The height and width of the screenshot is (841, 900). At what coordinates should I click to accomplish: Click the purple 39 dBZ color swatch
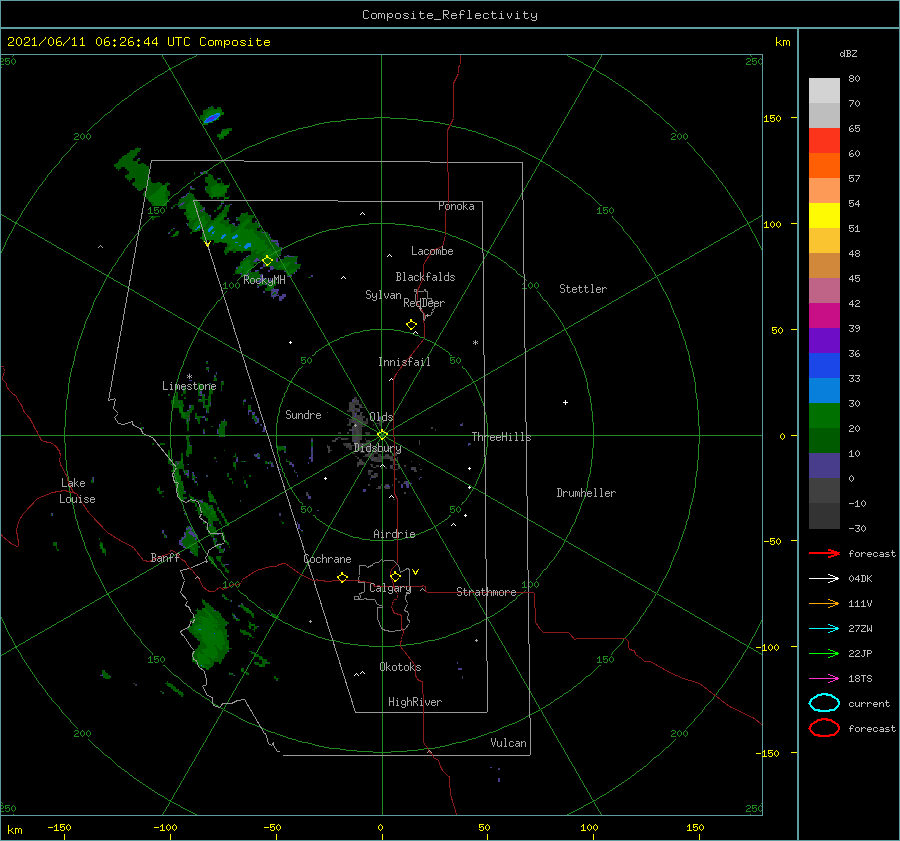point(824,340)
